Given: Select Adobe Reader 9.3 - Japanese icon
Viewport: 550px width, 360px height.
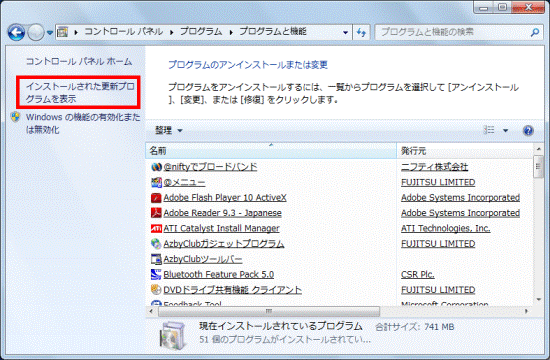Looking at the screenshot, I should (156, 213).
